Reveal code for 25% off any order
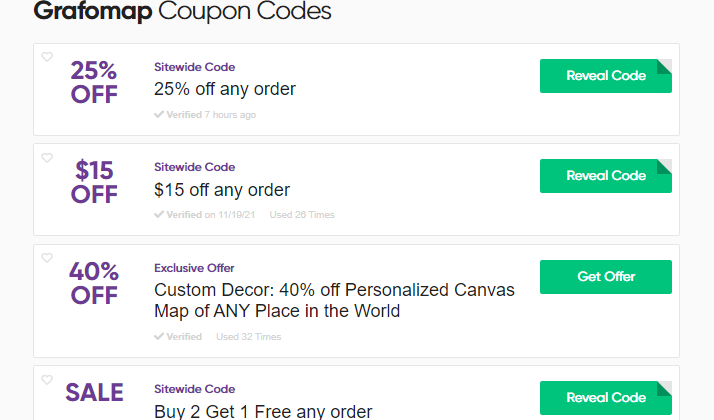This screenshot has width=714, height=420. coord(606,76)
